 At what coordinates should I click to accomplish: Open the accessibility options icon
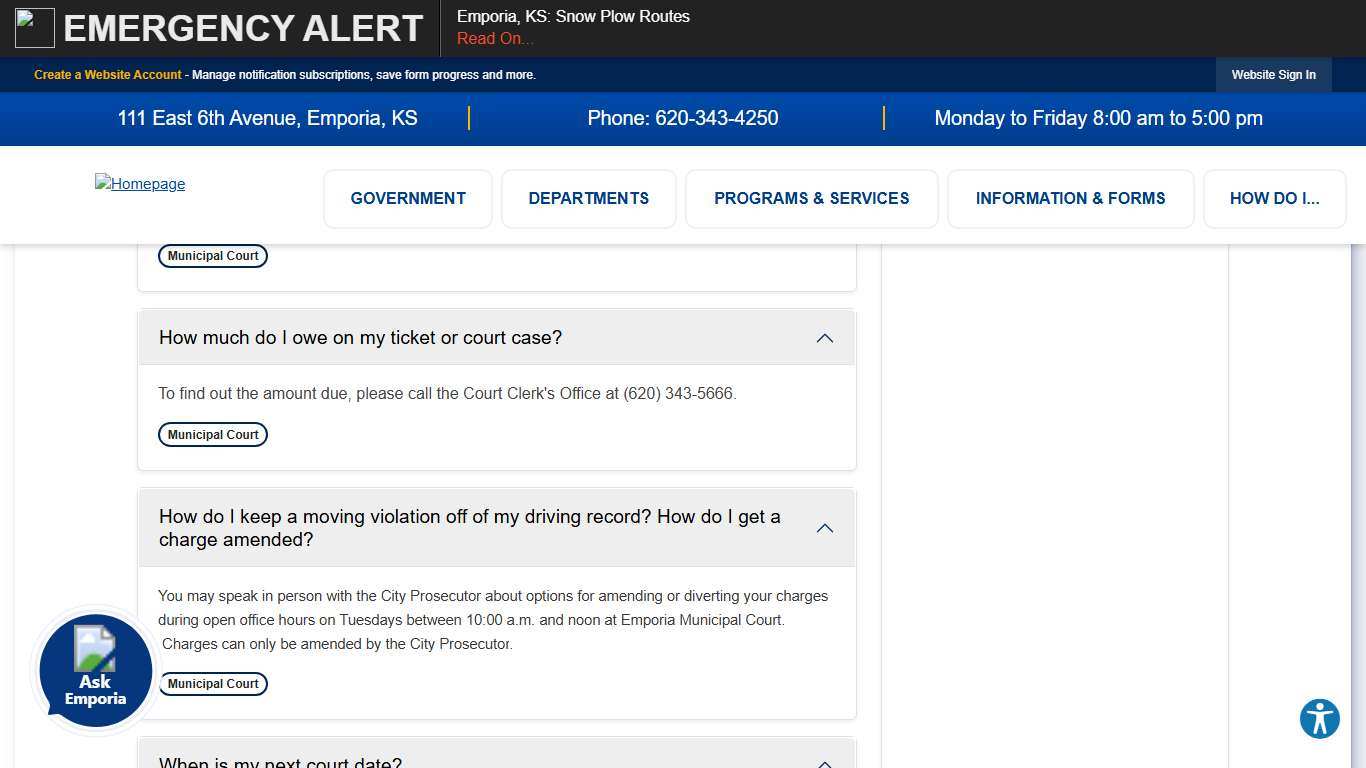pyautogui.click(x=1319, y=718)
